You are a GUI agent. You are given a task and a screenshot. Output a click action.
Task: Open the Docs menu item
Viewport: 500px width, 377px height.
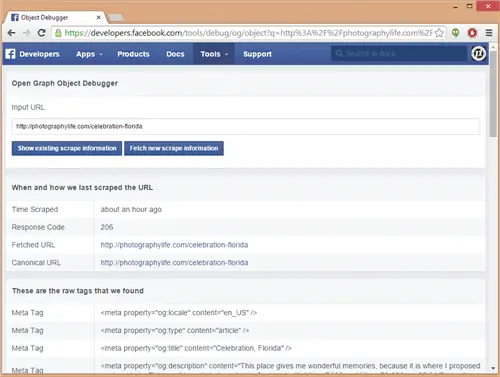pyautogui.click(x=175, y=54)
